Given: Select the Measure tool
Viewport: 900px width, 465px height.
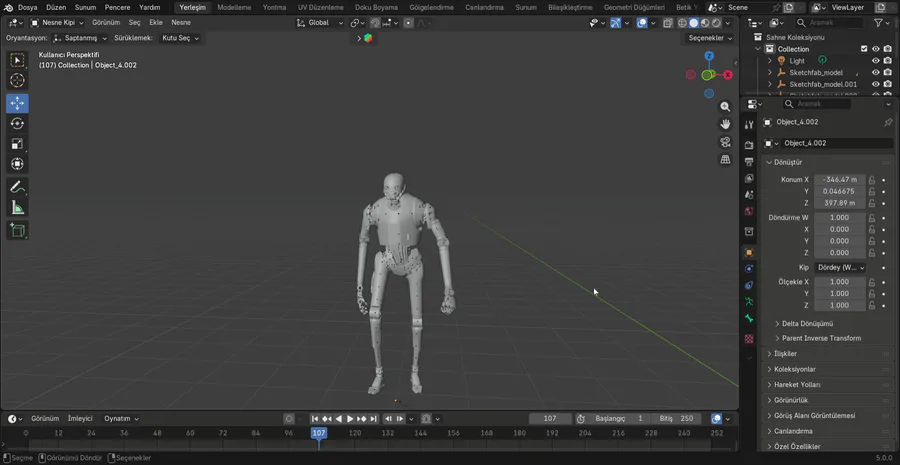Looking at the screenshot, I should 17,207.
